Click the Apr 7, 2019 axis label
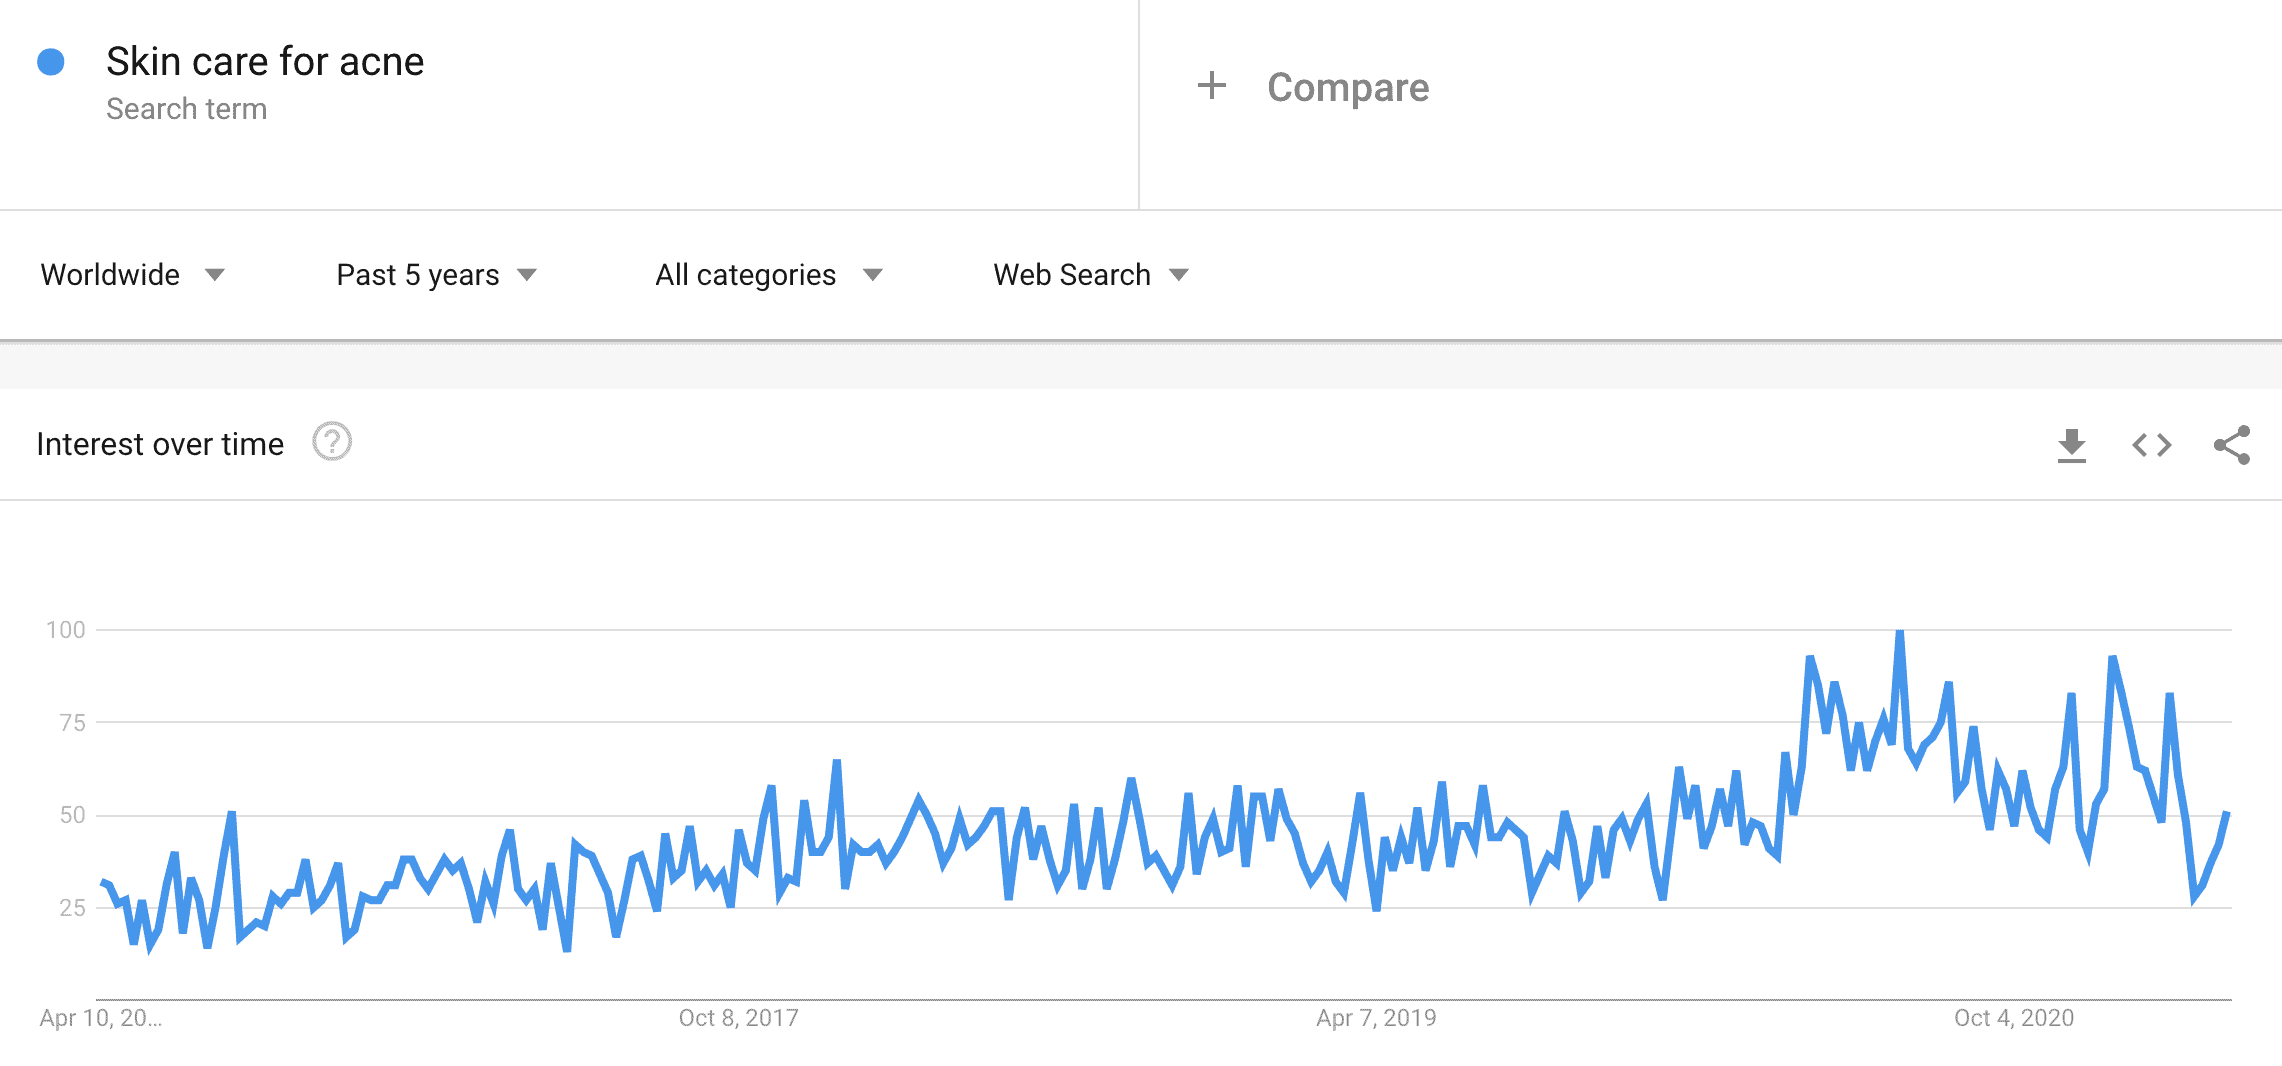This screenshot has height=1066, width=2282. pos(1376,1018)
